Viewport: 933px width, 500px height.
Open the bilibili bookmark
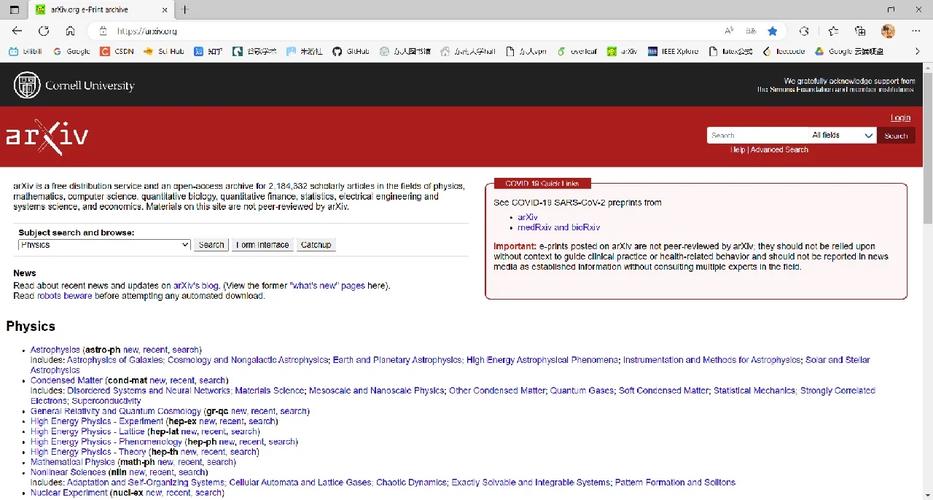click(x=26, y=52)
